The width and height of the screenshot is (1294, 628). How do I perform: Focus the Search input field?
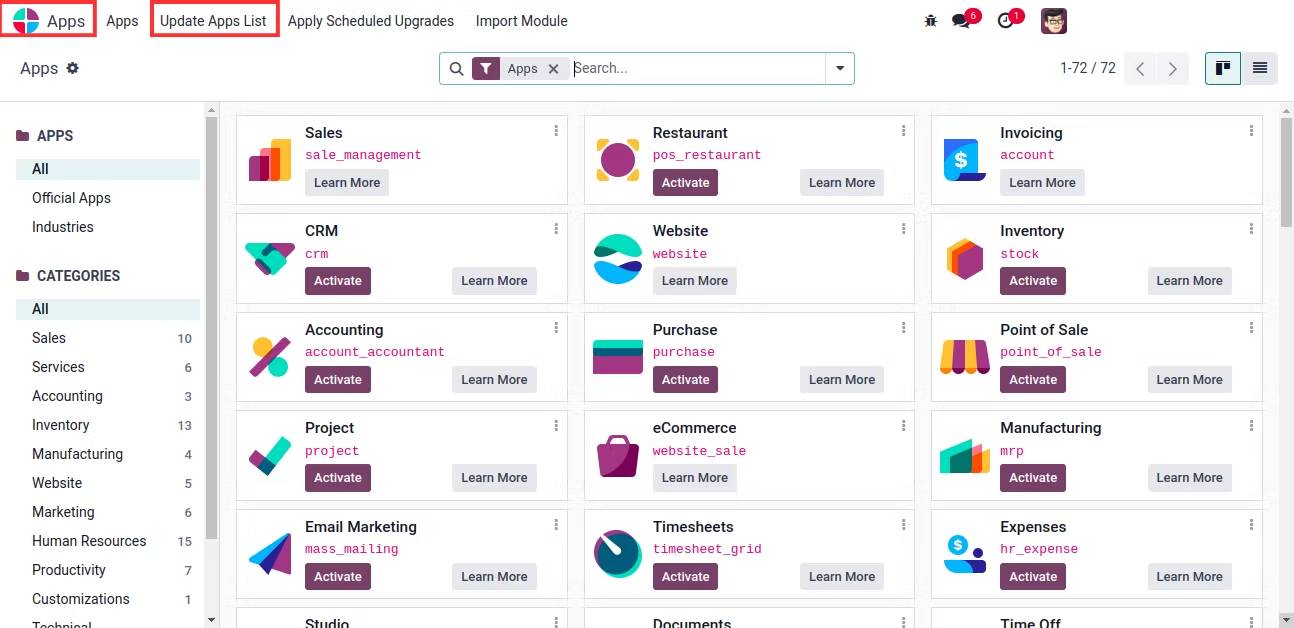coord(697,68)
